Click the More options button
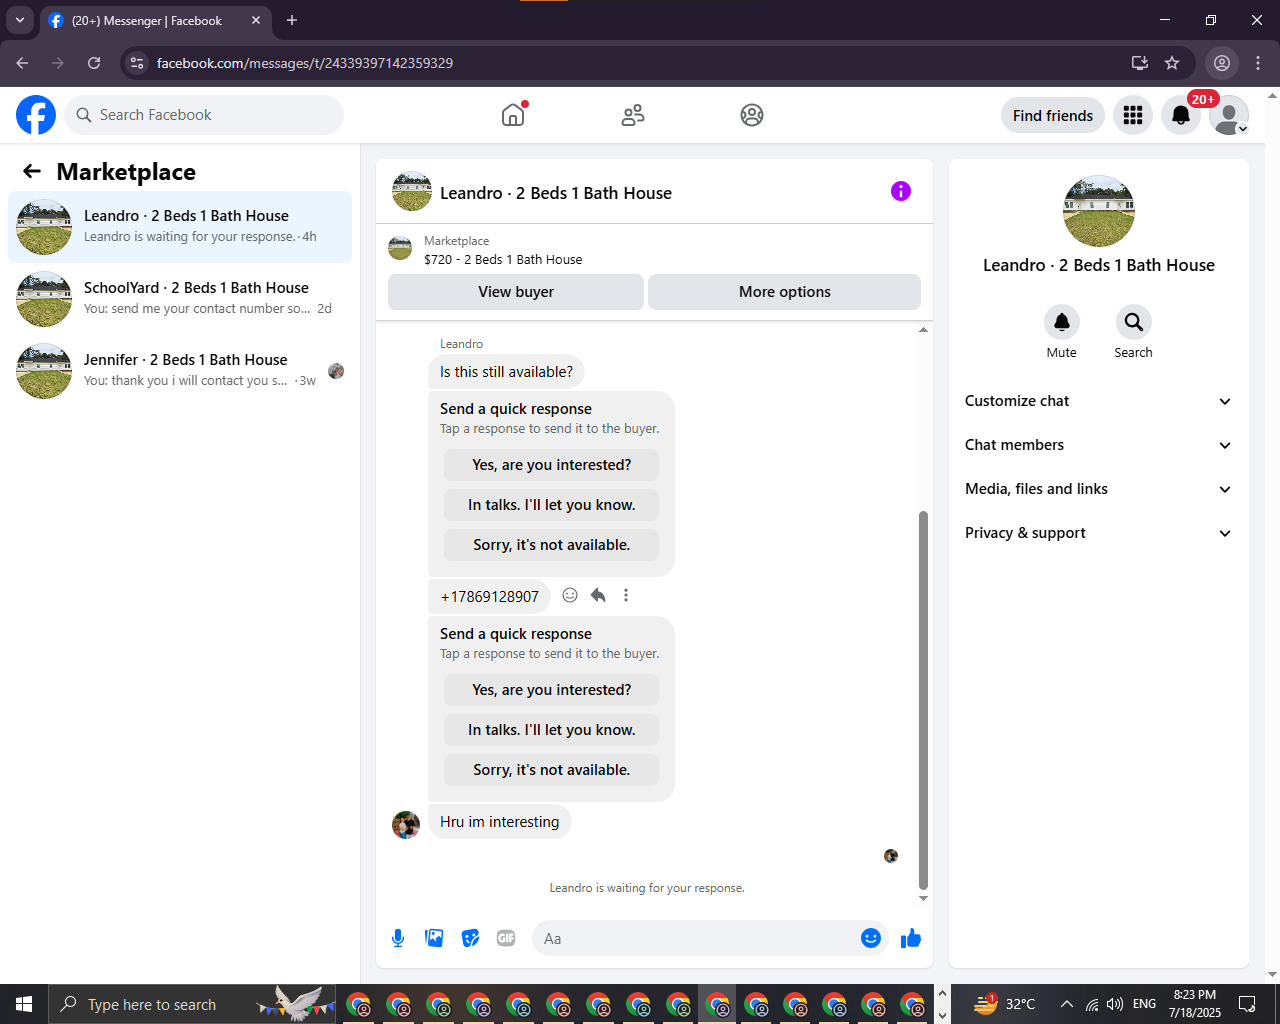This screenshot has width=1280, height=1024. 785,292
